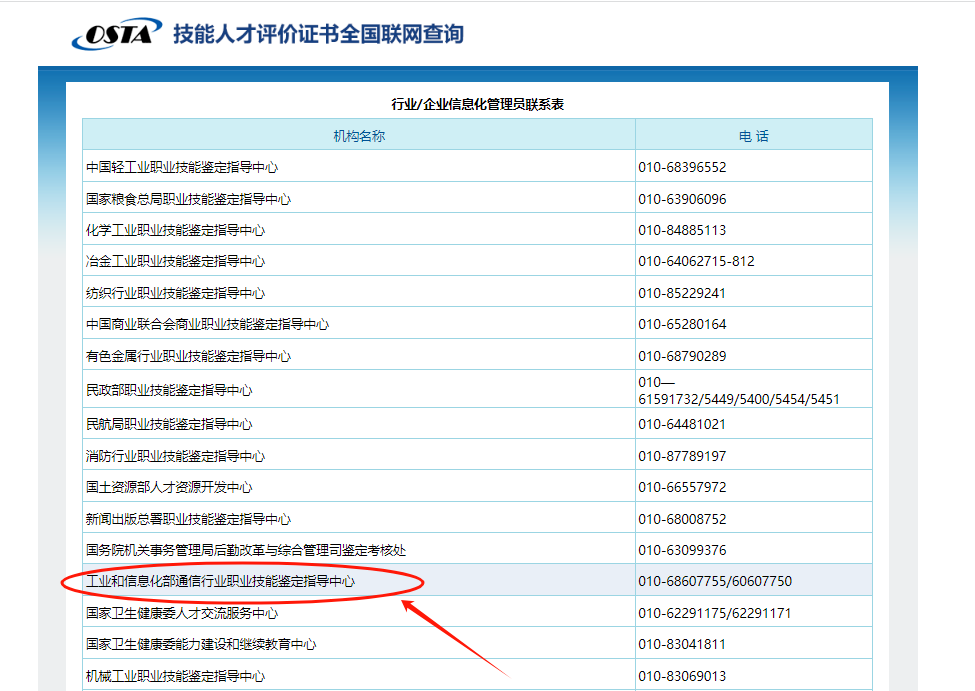Click phone number 010-68008752
Viewport: 975px width, 691px height.
682,519
